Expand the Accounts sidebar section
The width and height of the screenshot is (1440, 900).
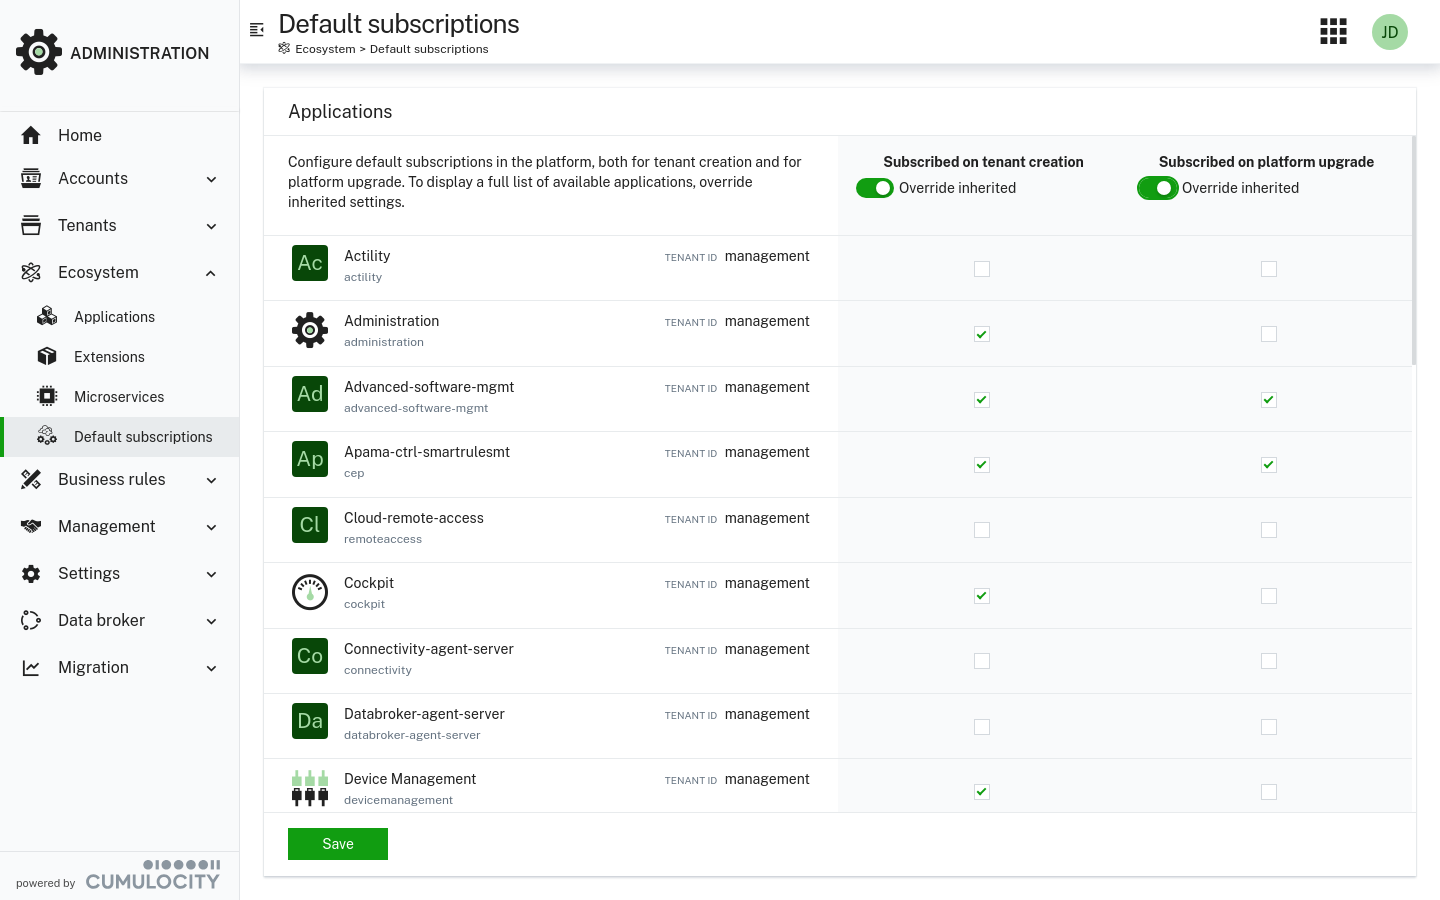coord(93,179)
